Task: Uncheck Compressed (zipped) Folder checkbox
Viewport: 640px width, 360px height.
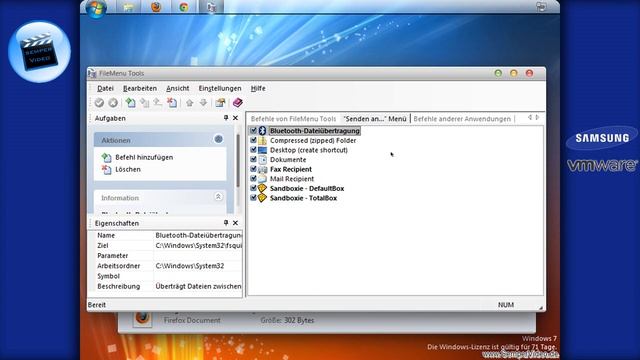Action: click(x=253, y=140)
